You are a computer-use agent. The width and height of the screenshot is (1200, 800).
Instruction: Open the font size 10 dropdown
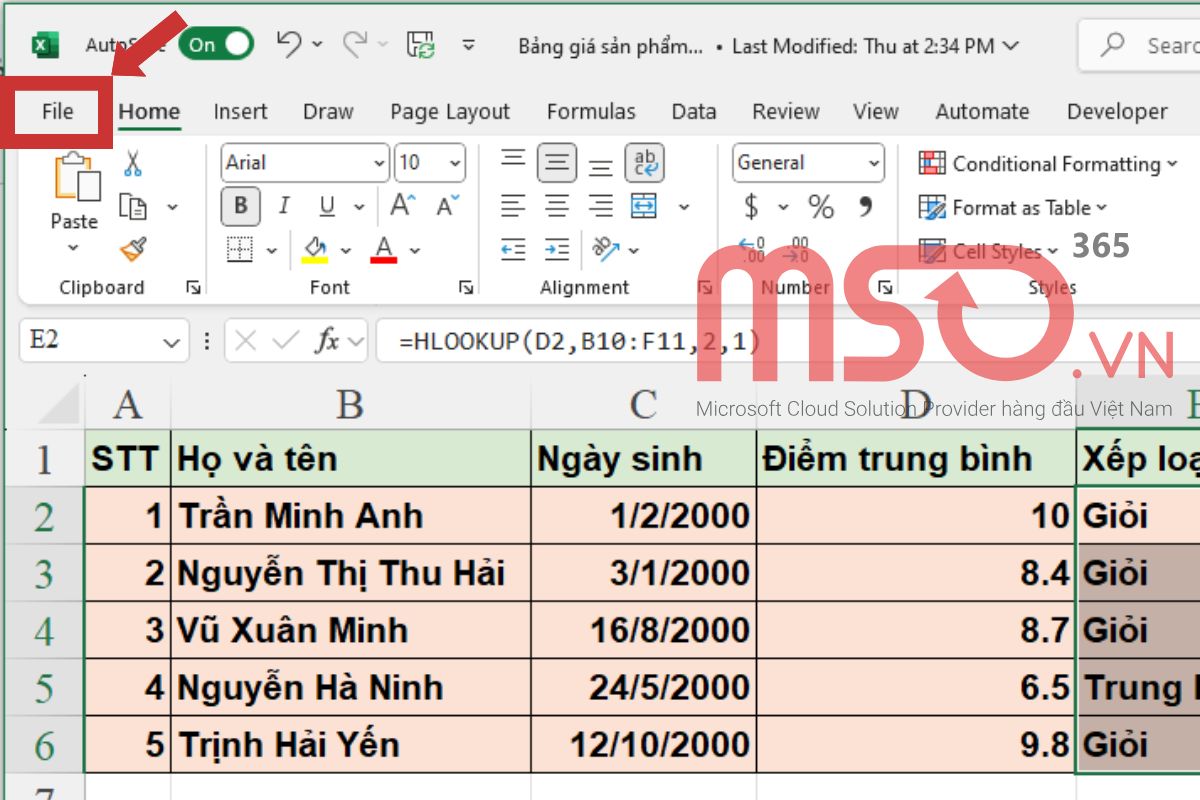(456, 163)
